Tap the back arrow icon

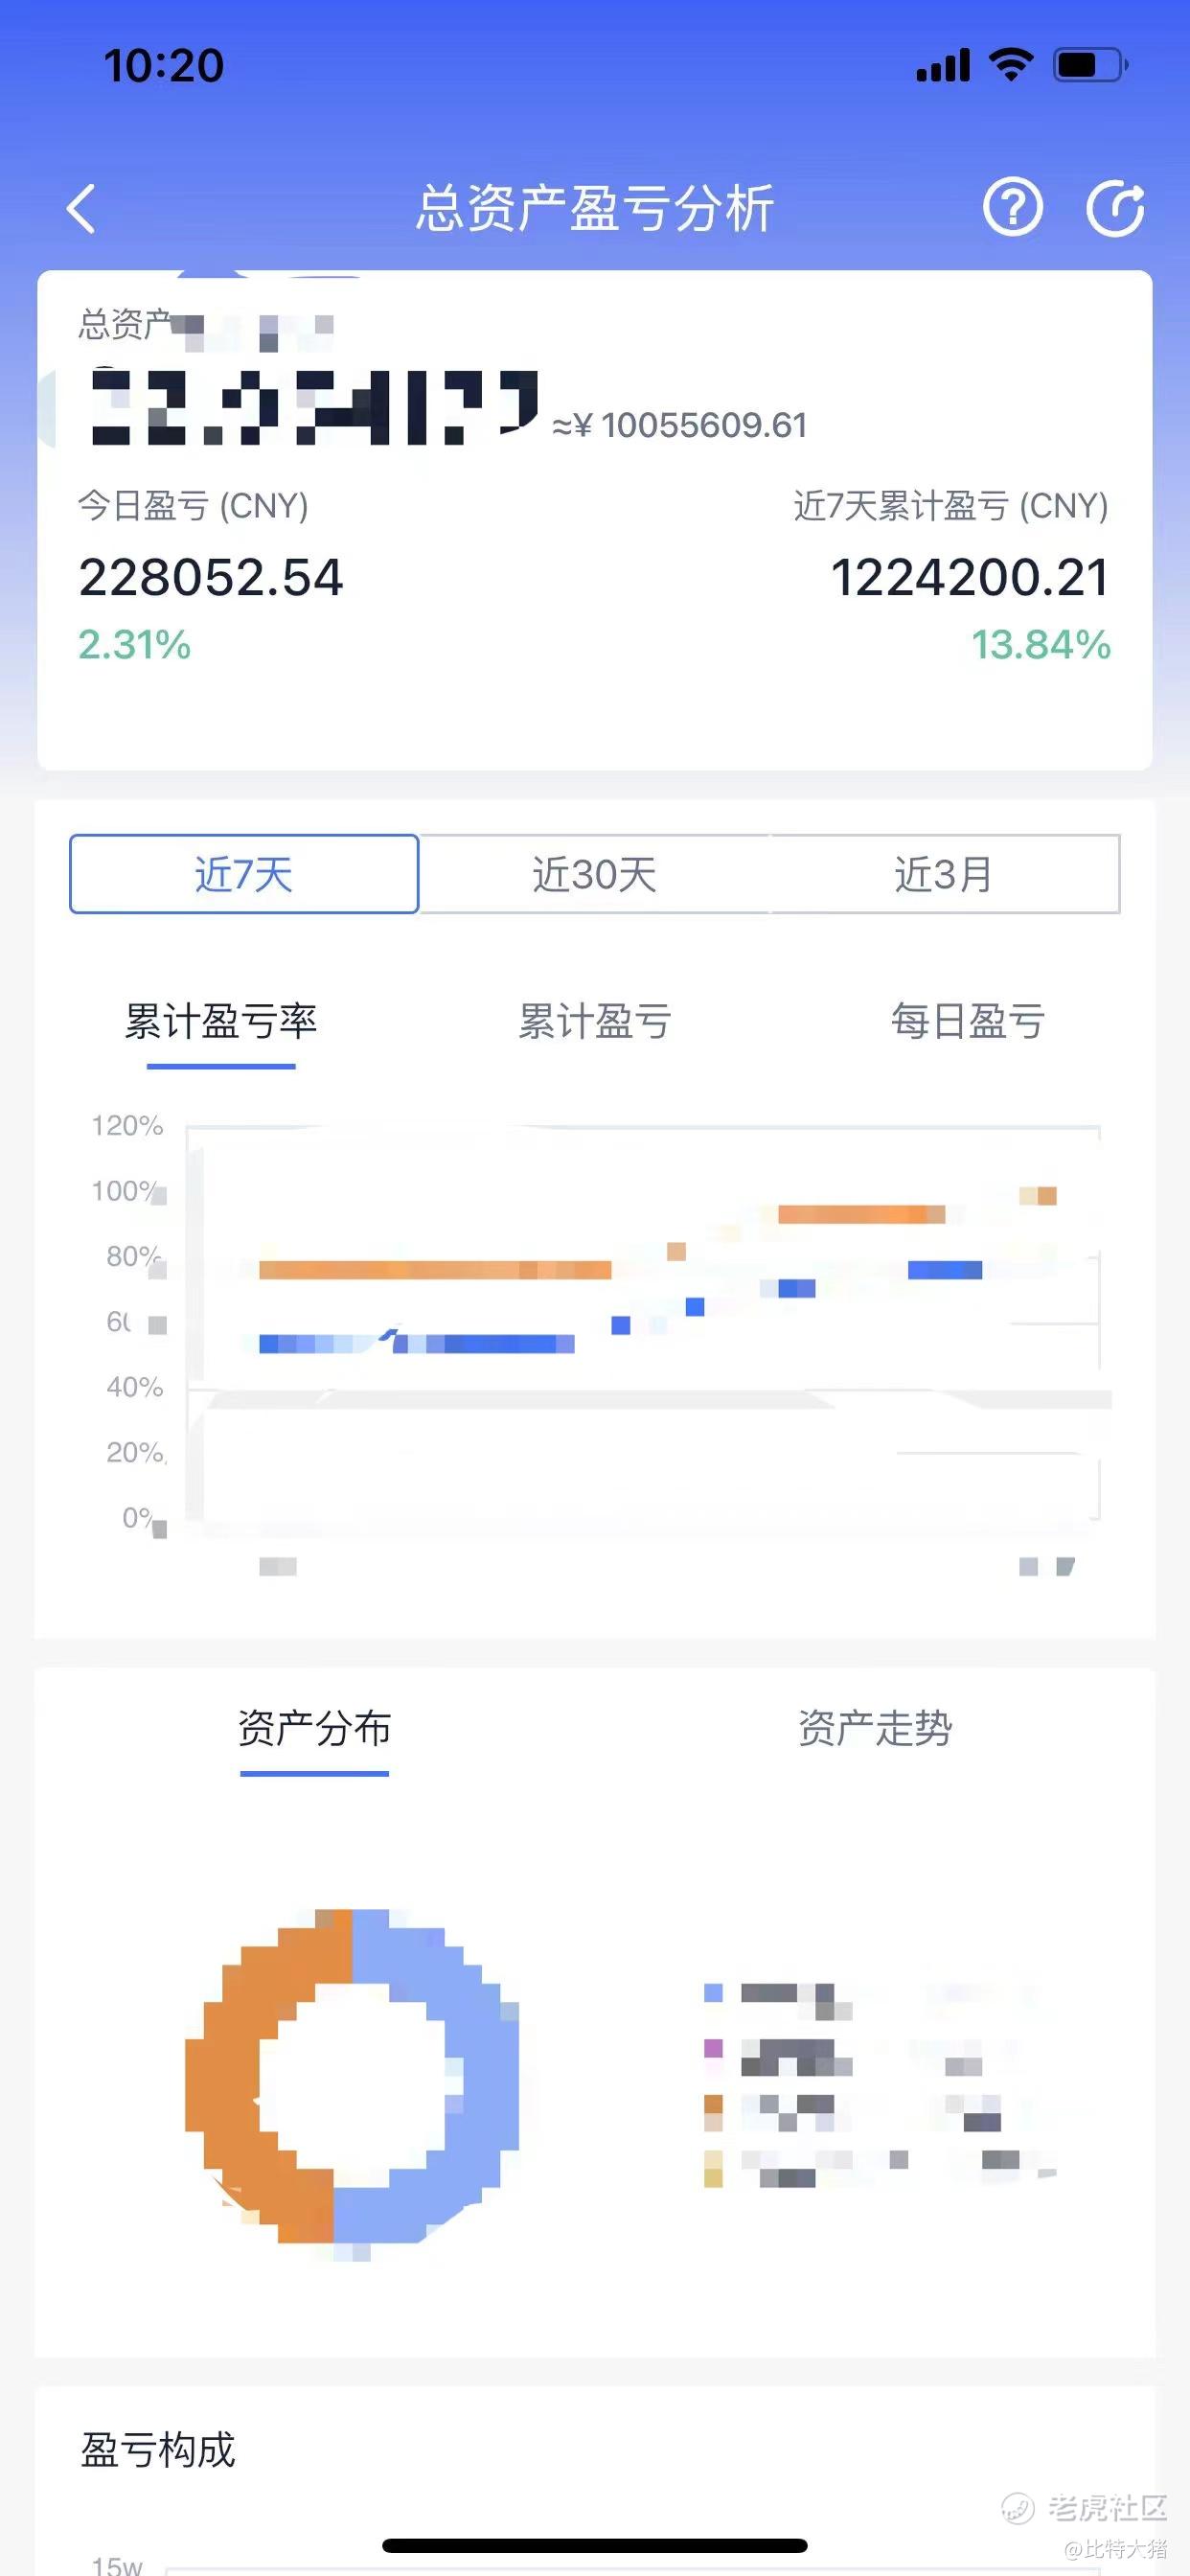pos(82,209)
